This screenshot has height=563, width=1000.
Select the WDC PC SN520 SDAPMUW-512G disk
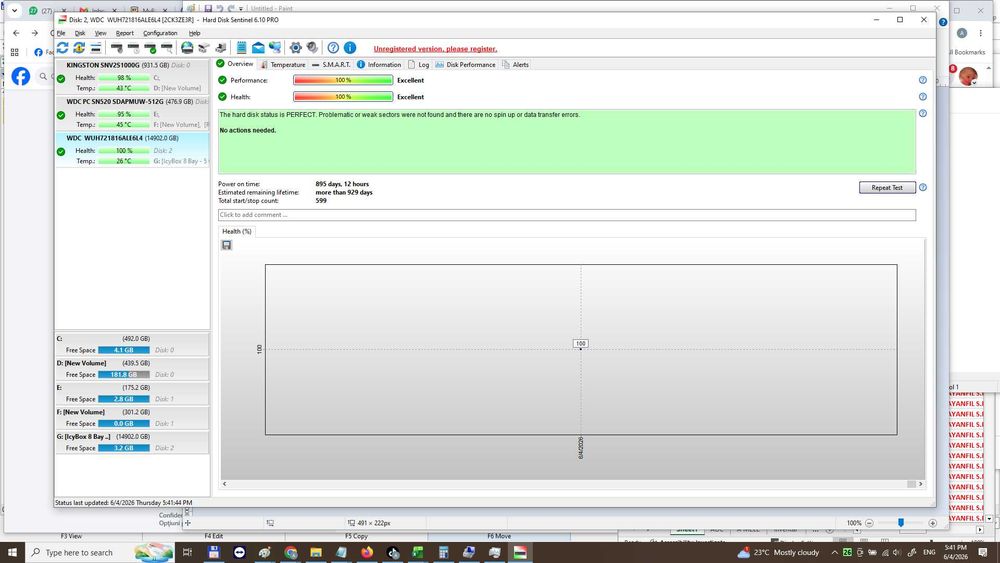[x=132, y=113]
